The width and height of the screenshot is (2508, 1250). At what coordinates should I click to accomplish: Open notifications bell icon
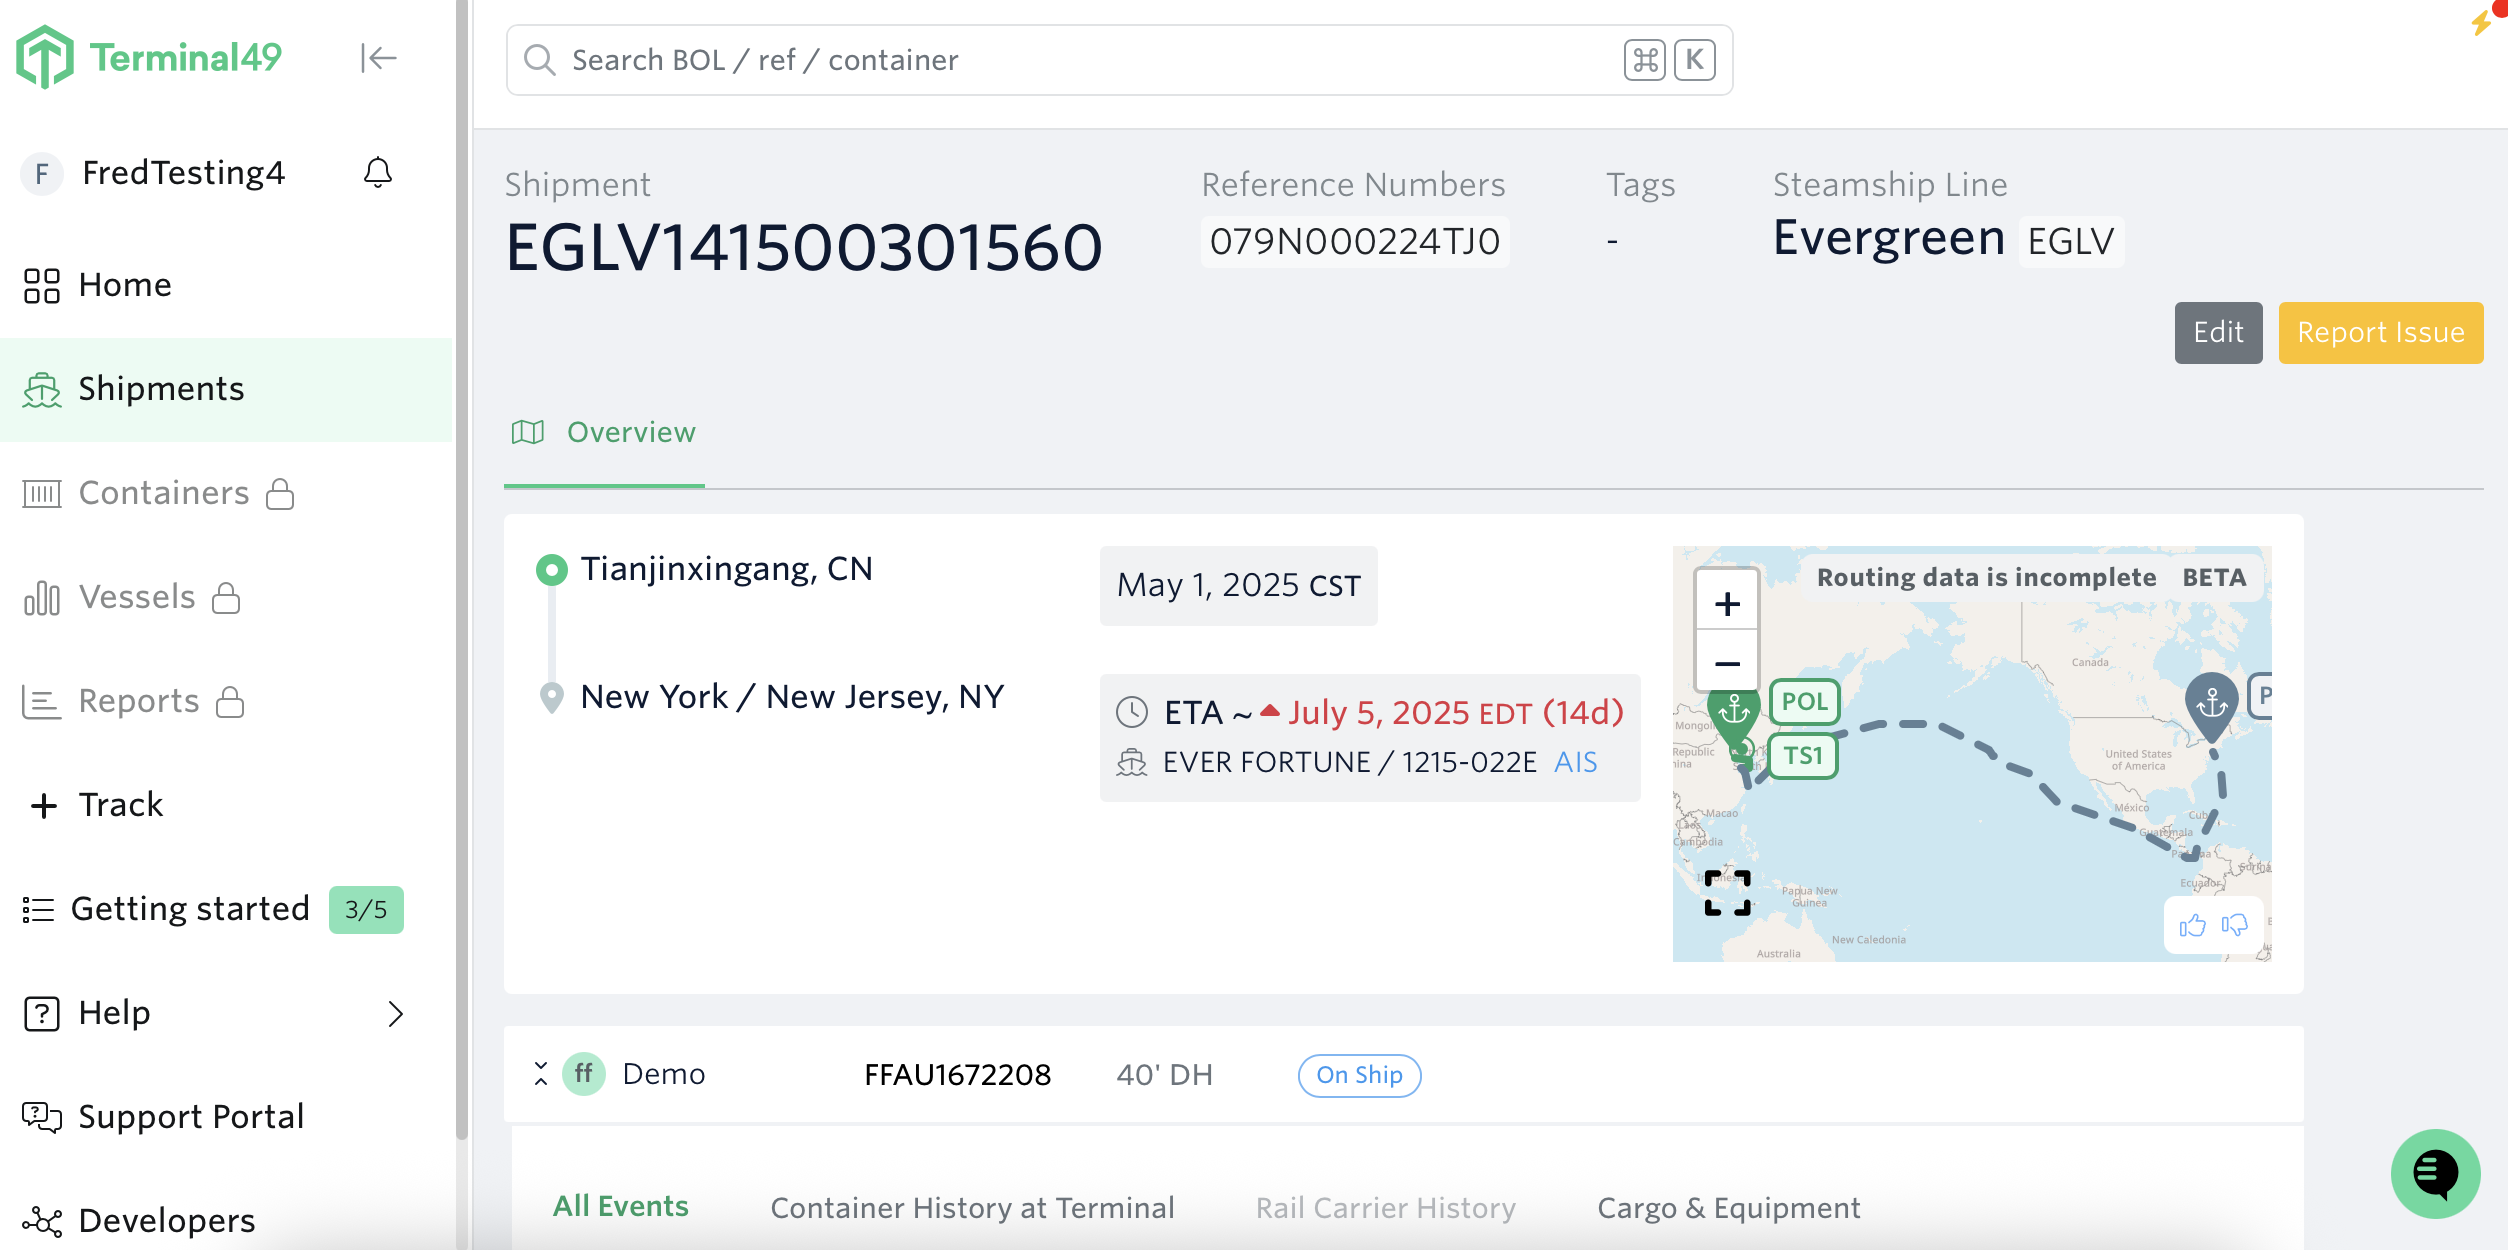coord(377,173)
